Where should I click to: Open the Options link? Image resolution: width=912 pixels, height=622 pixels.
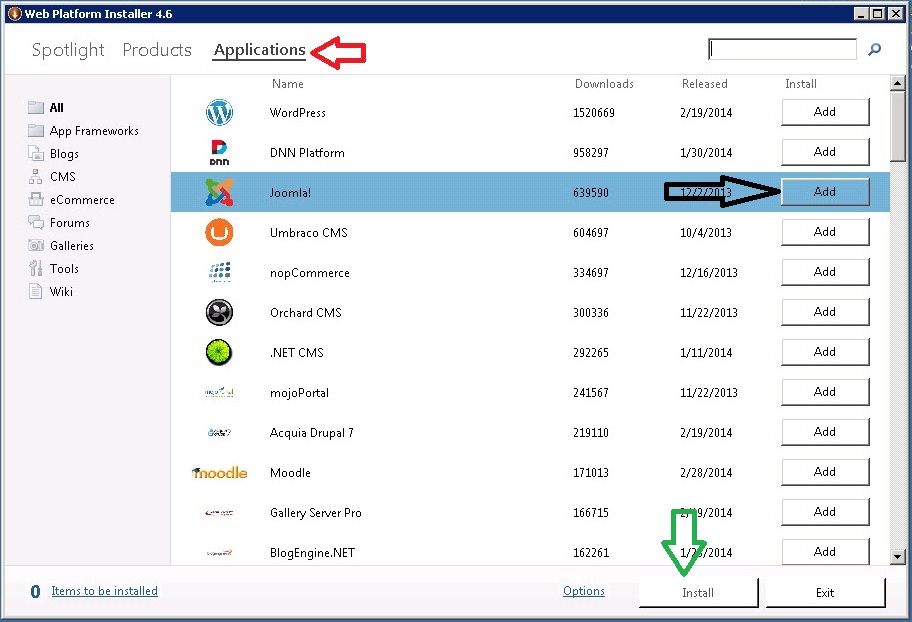(583, 591)
